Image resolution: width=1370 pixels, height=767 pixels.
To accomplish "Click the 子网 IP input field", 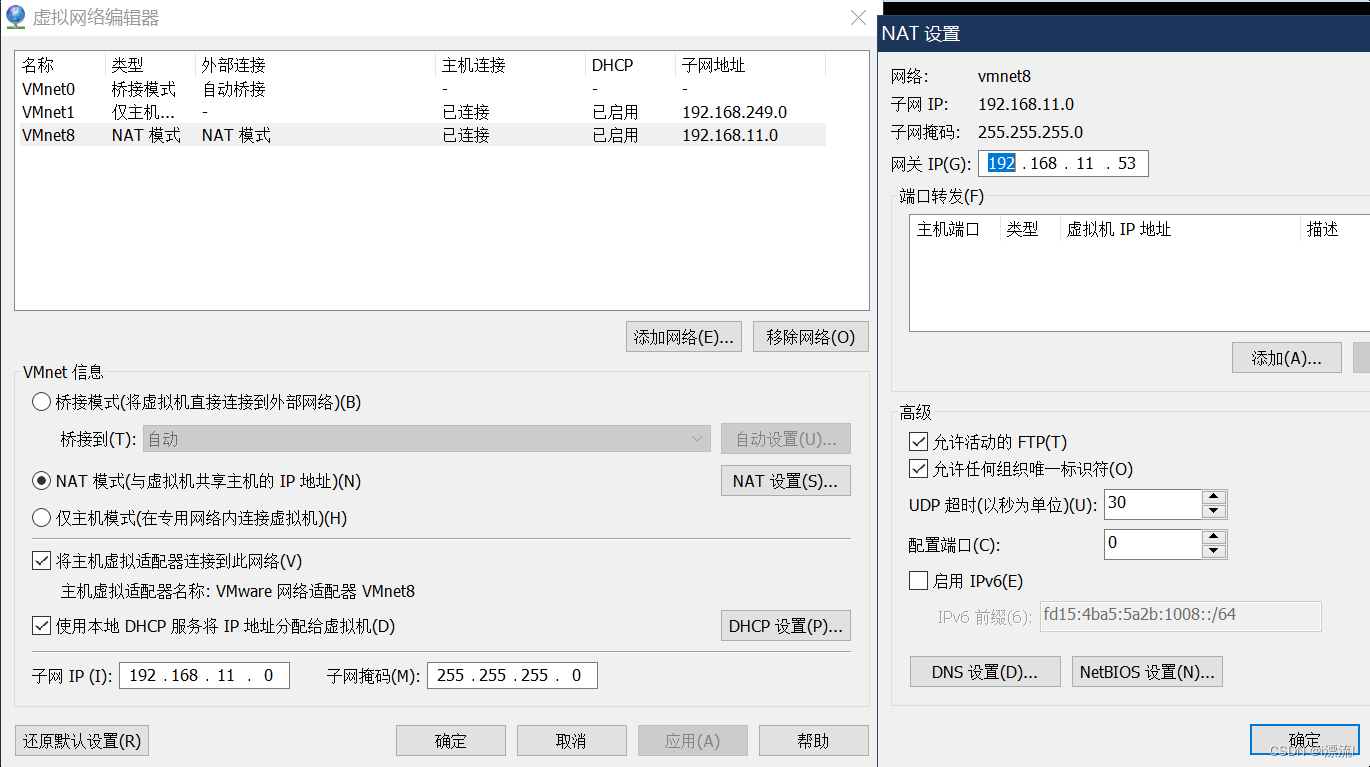I will coord(204,675).
